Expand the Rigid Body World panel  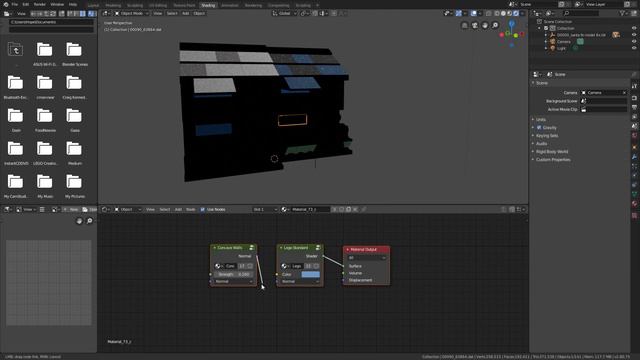(x=551, y=151)
